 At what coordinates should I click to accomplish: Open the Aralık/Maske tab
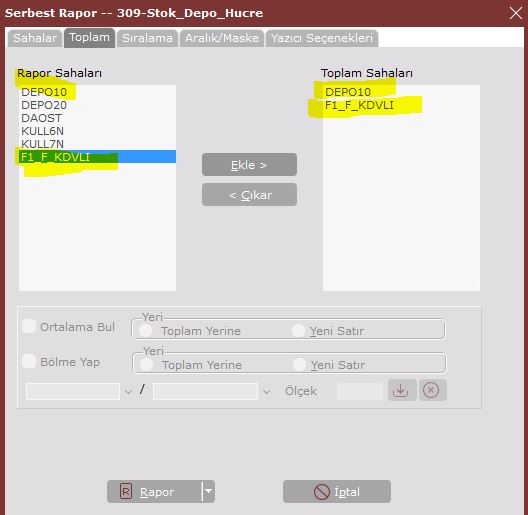222,38
